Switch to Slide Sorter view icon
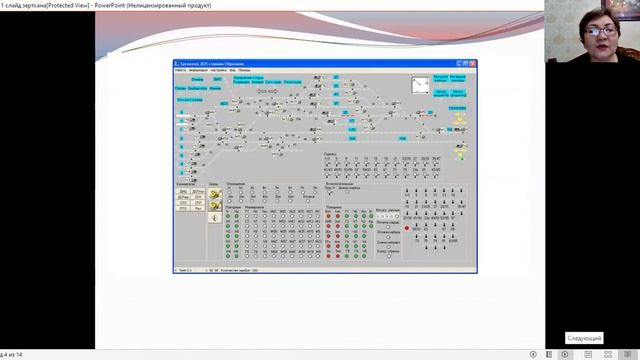 click(608, 354)
